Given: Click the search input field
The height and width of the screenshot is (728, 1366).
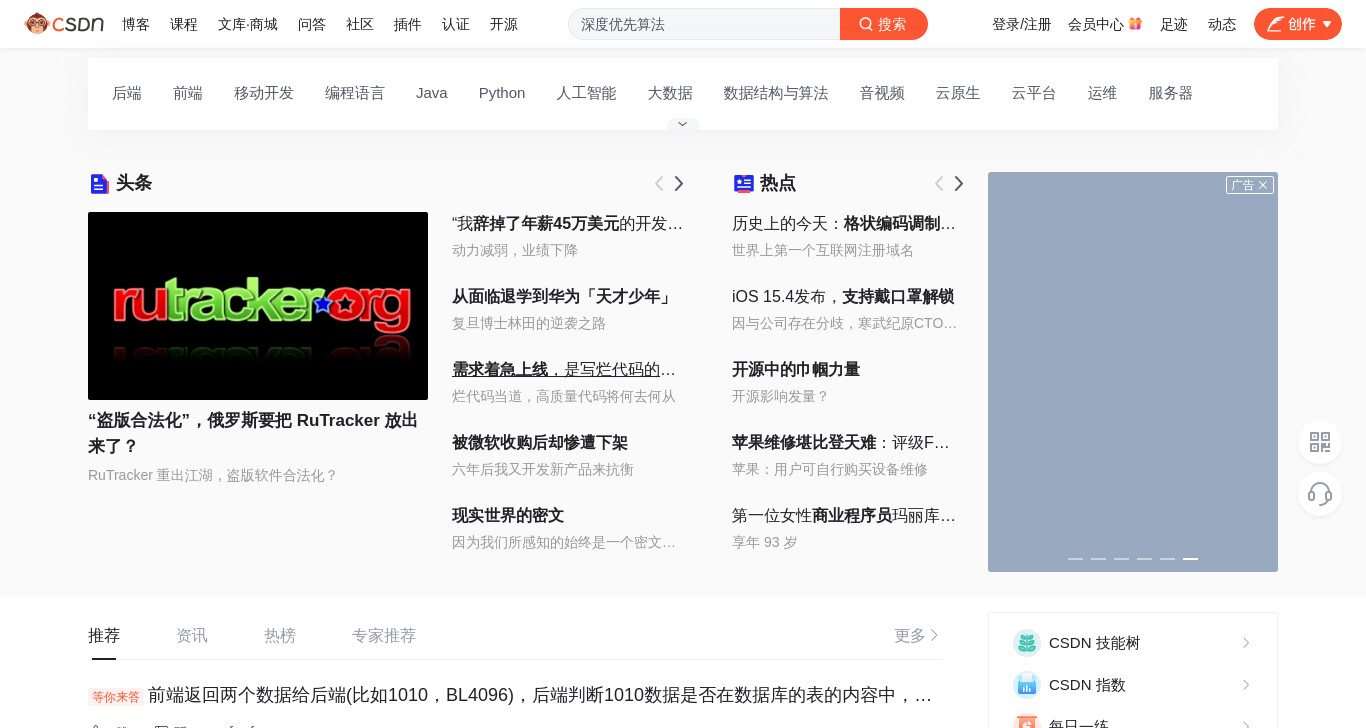Looking at the screenshot, I should pyautogui.click(x=704, y=24).
